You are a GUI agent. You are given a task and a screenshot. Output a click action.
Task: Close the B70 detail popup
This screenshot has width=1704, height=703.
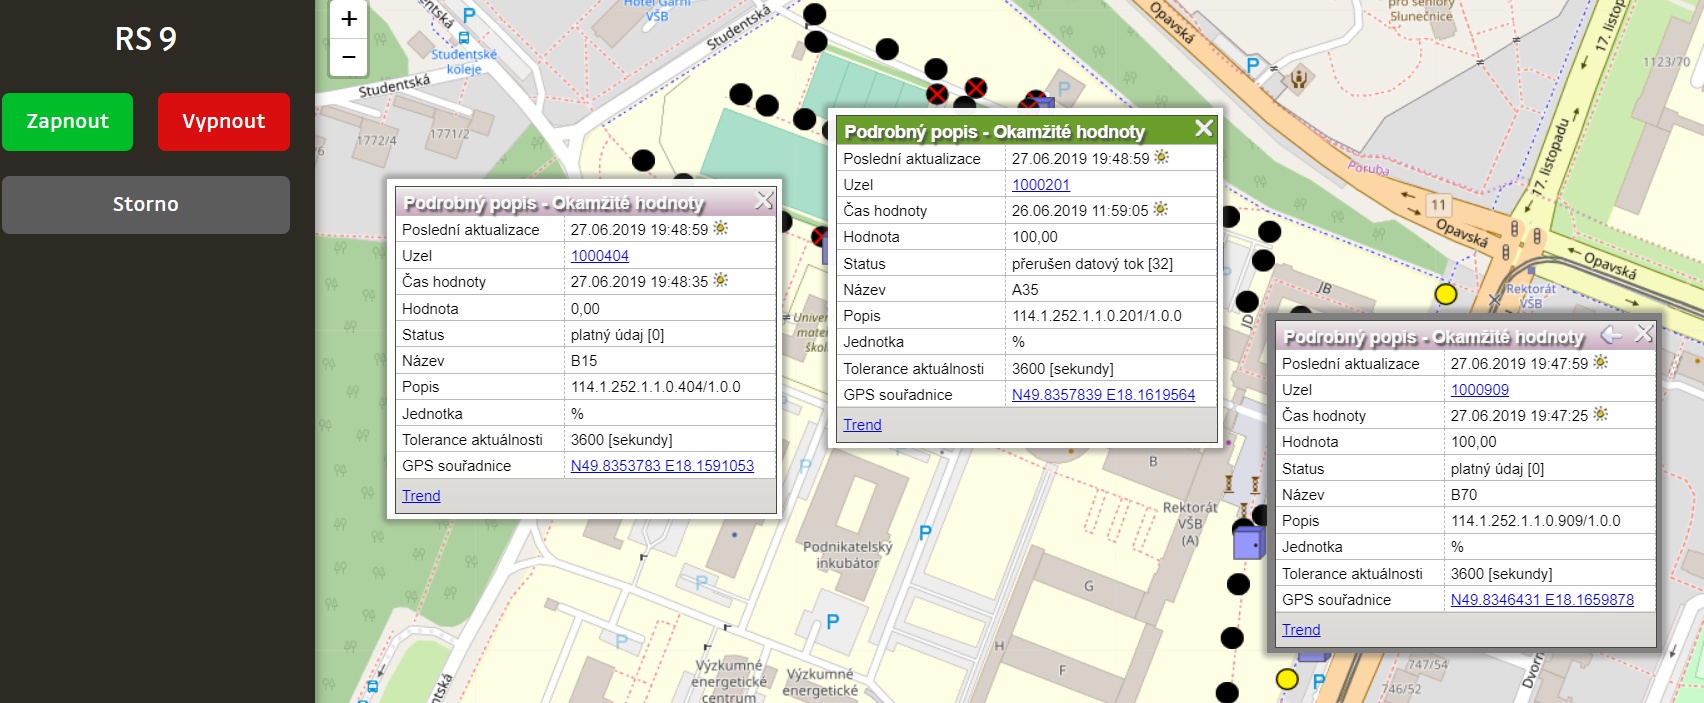pyautogui.click(x=1644, y=334)
